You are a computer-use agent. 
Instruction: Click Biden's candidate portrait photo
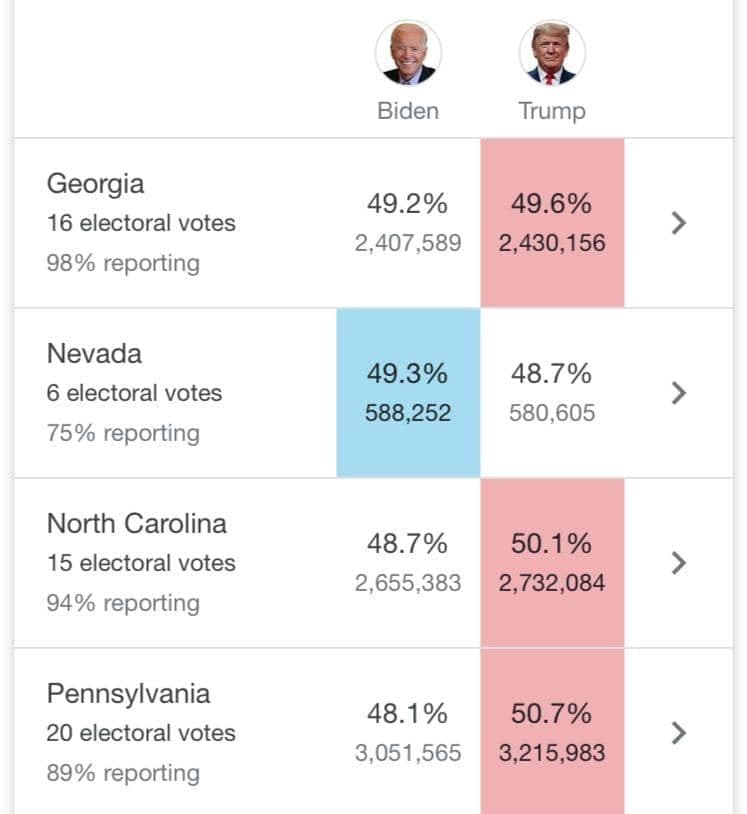point(408,52)
